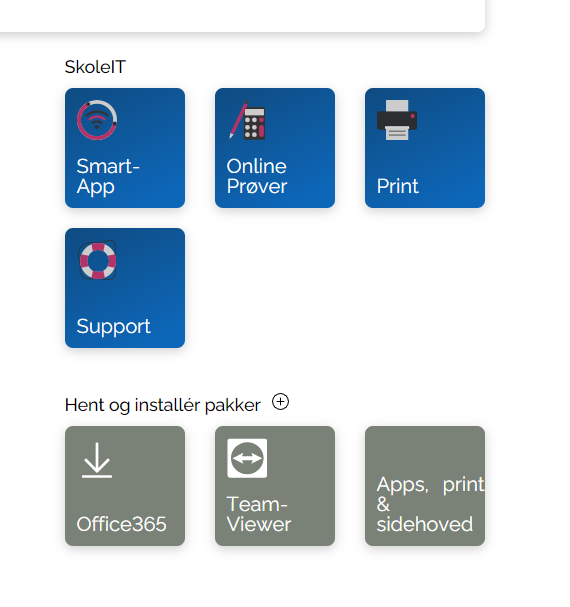Image resolution: width=570 pixels, height=607 pixels.
Task: Click blank area above Apps, print label
Action: 425,451
